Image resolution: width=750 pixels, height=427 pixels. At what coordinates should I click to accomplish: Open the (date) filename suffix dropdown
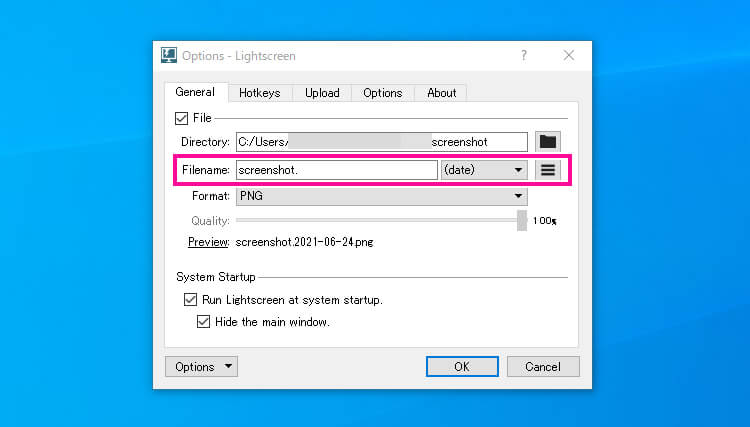[484, 170]
